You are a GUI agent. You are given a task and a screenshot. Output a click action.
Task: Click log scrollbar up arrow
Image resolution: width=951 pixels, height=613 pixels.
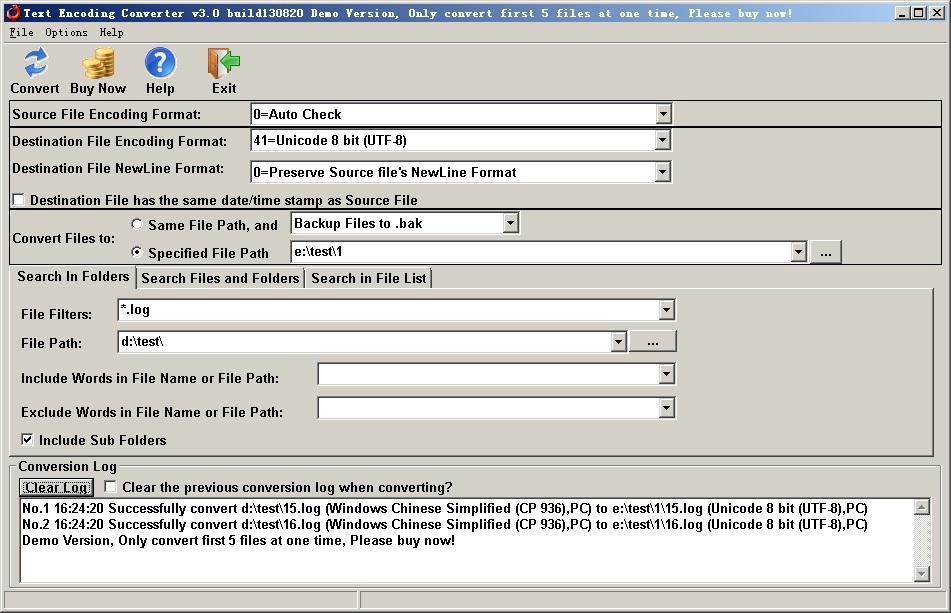[x=922, y=507]
